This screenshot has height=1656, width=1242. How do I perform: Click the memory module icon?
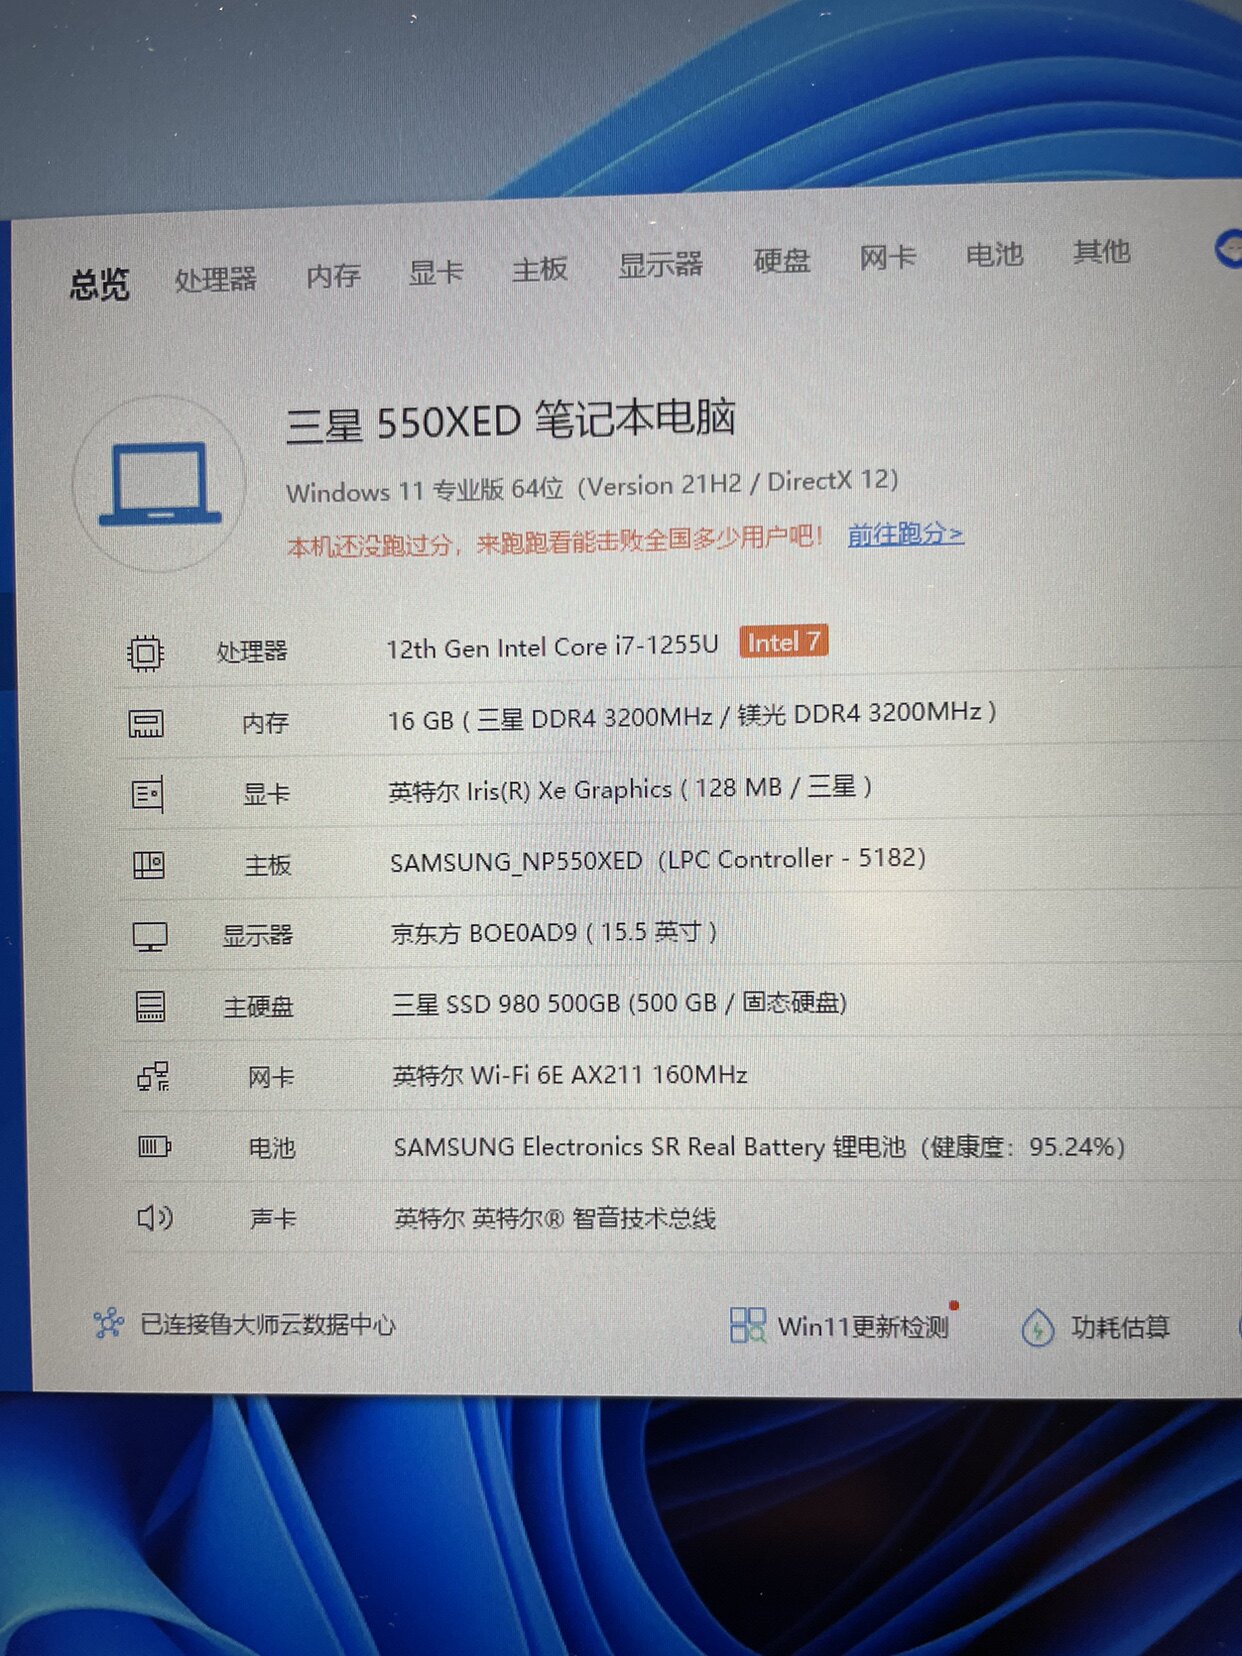pos(146,723)
